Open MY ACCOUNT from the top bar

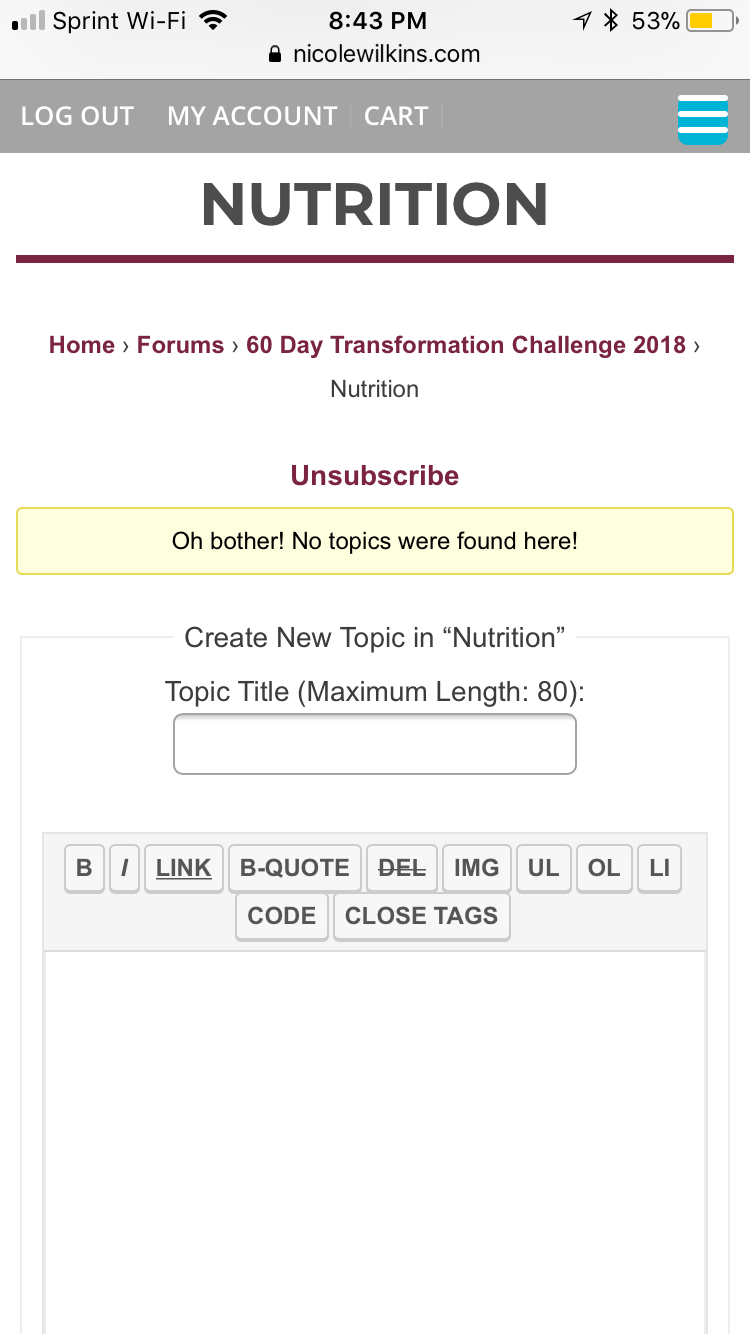point(252,116)
